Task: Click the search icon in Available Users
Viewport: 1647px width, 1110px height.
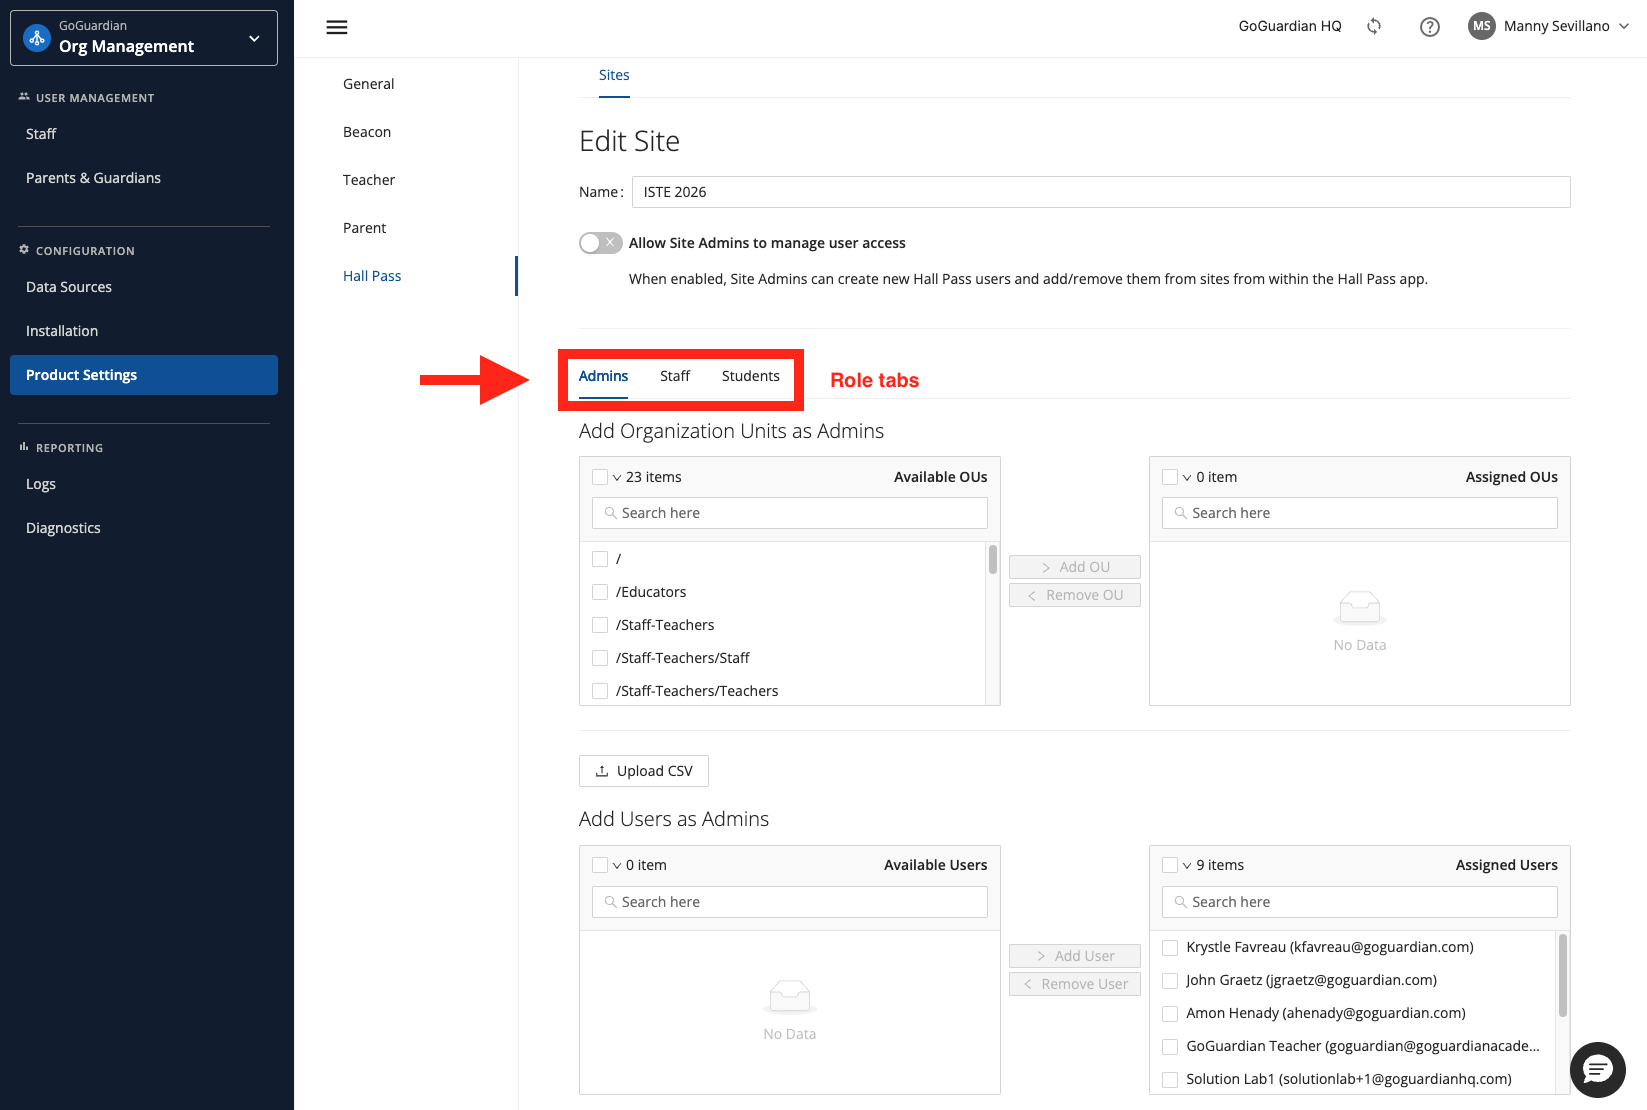Action: [610, 902]
